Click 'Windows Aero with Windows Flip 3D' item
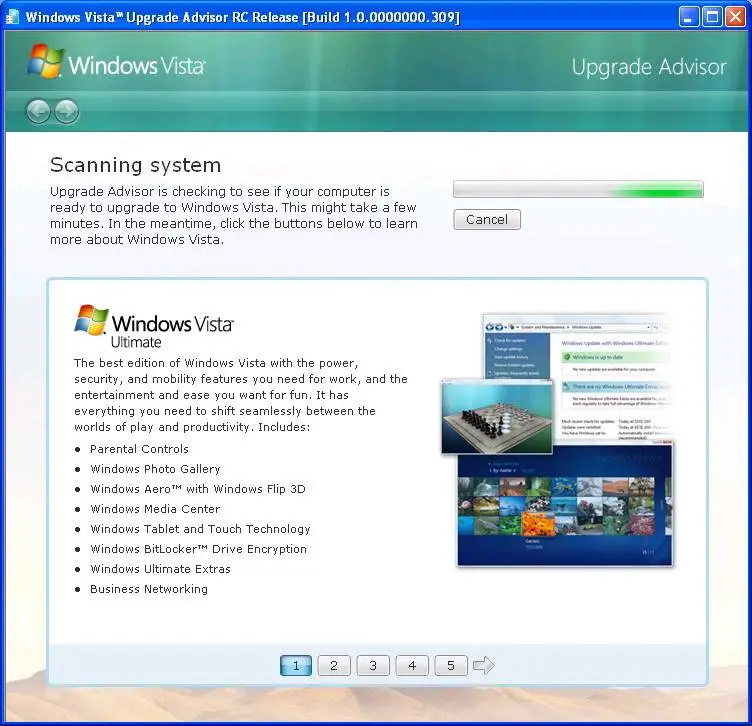The image size is (752, 726). click(x=198, y=489)
